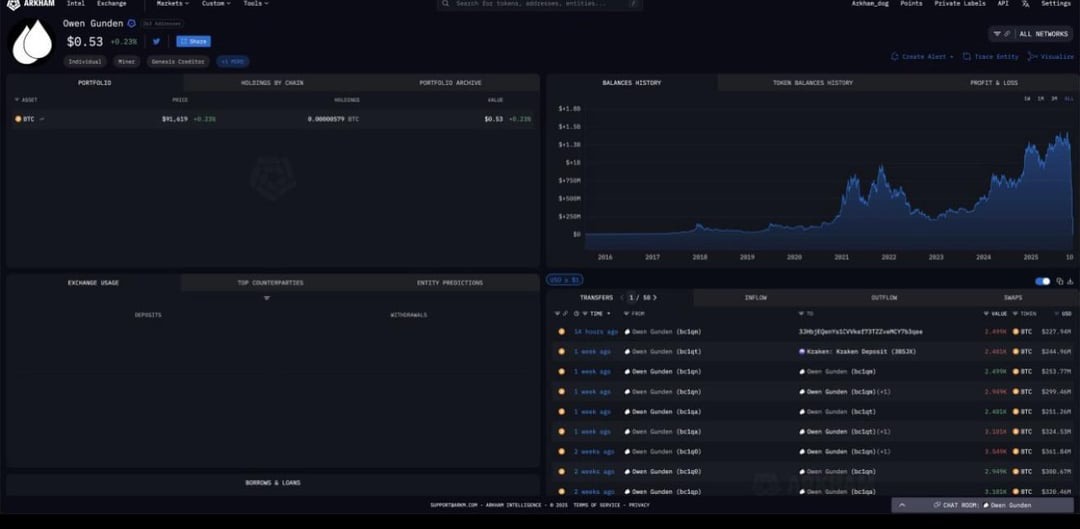Open the Custom dropdown menu
This screenshot has width=1080, height=529.
click(216, 3)
